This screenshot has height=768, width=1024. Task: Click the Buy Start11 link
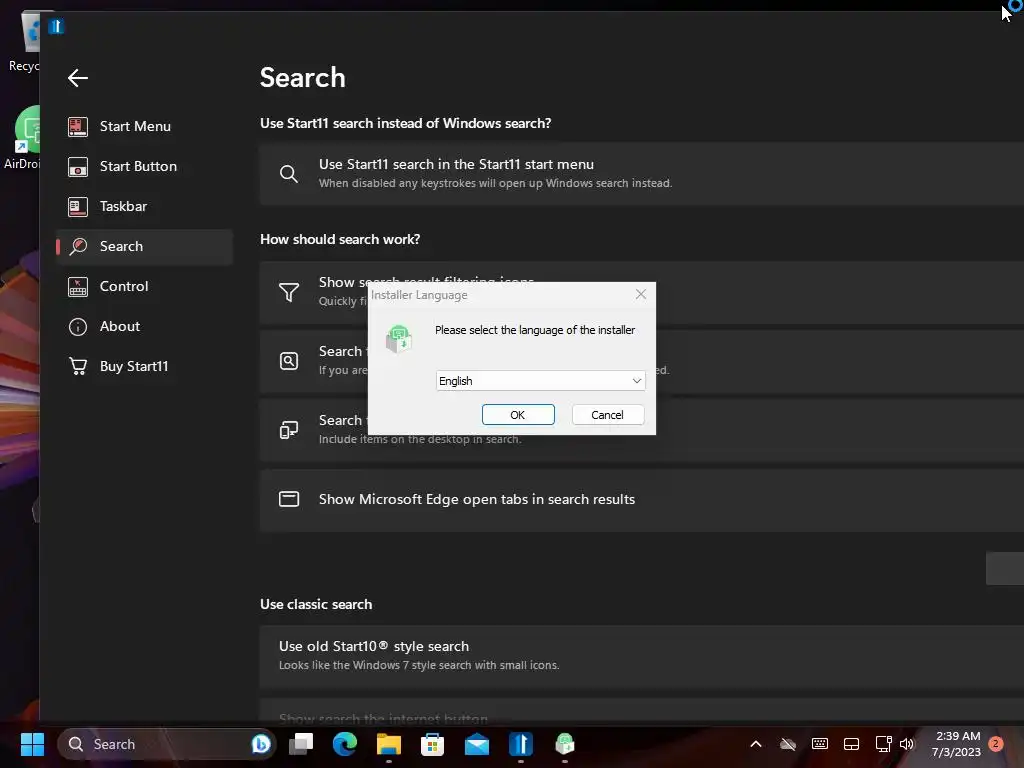point(144,366)
